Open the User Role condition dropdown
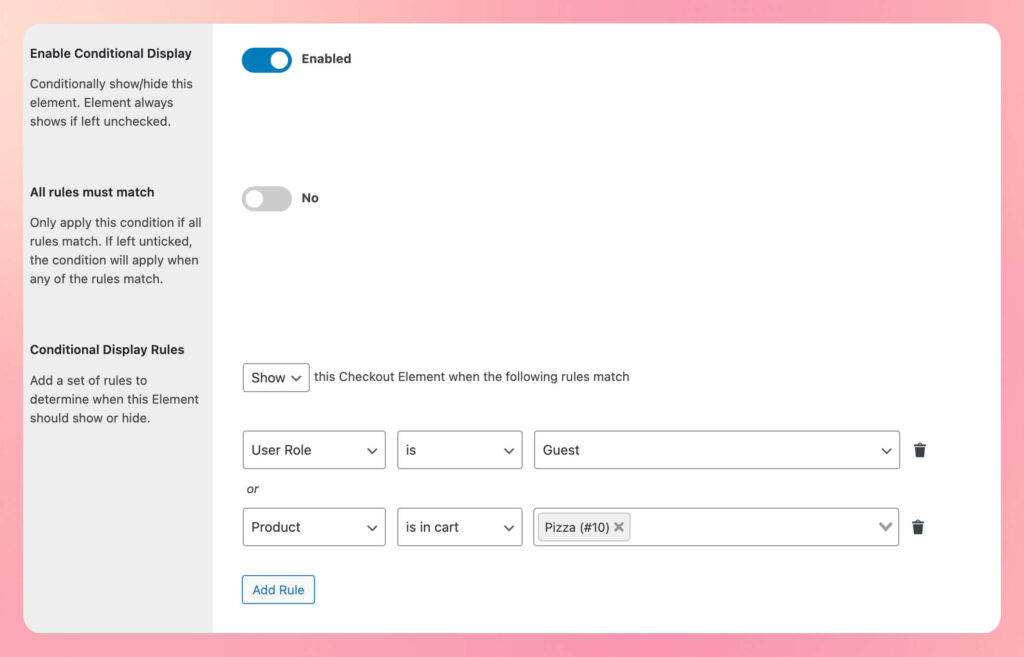This screenshot has height=657, width=1024. click(313, 449)
